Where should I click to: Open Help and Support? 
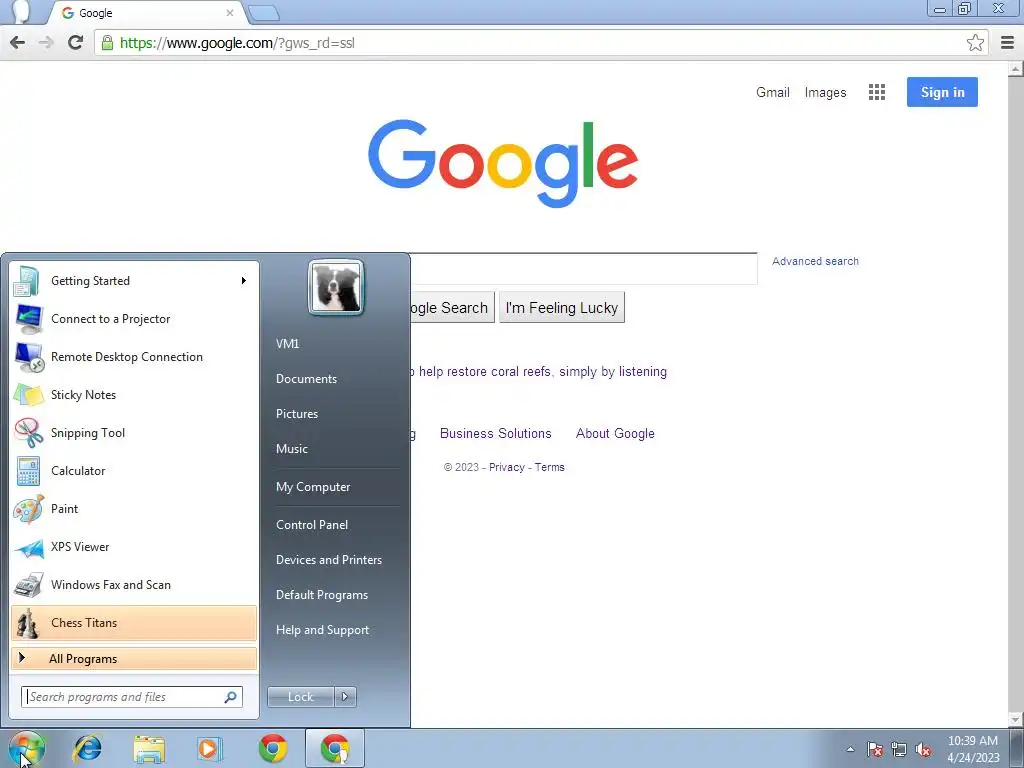[323, 630]
